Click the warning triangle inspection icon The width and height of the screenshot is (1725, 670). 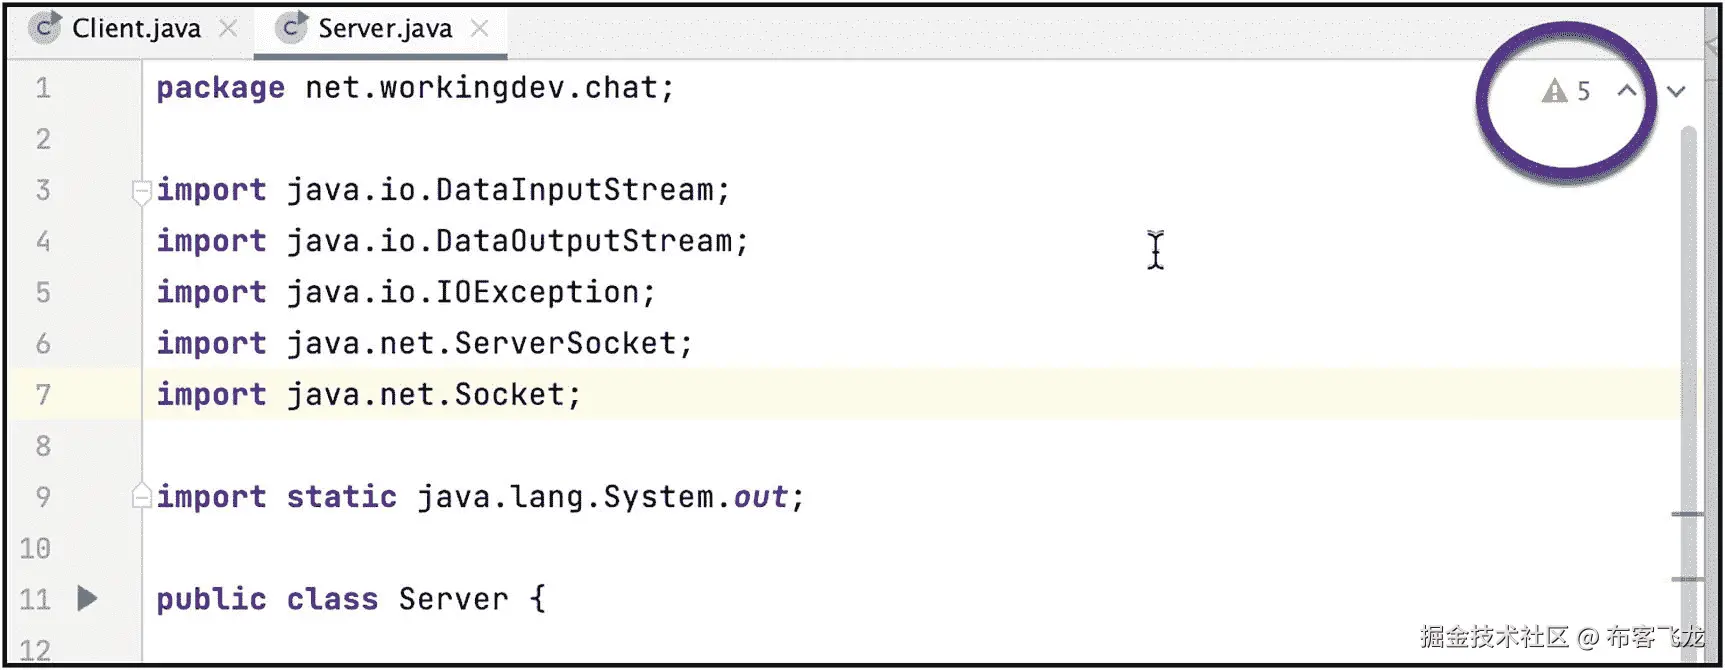[x=1554, y=92]
